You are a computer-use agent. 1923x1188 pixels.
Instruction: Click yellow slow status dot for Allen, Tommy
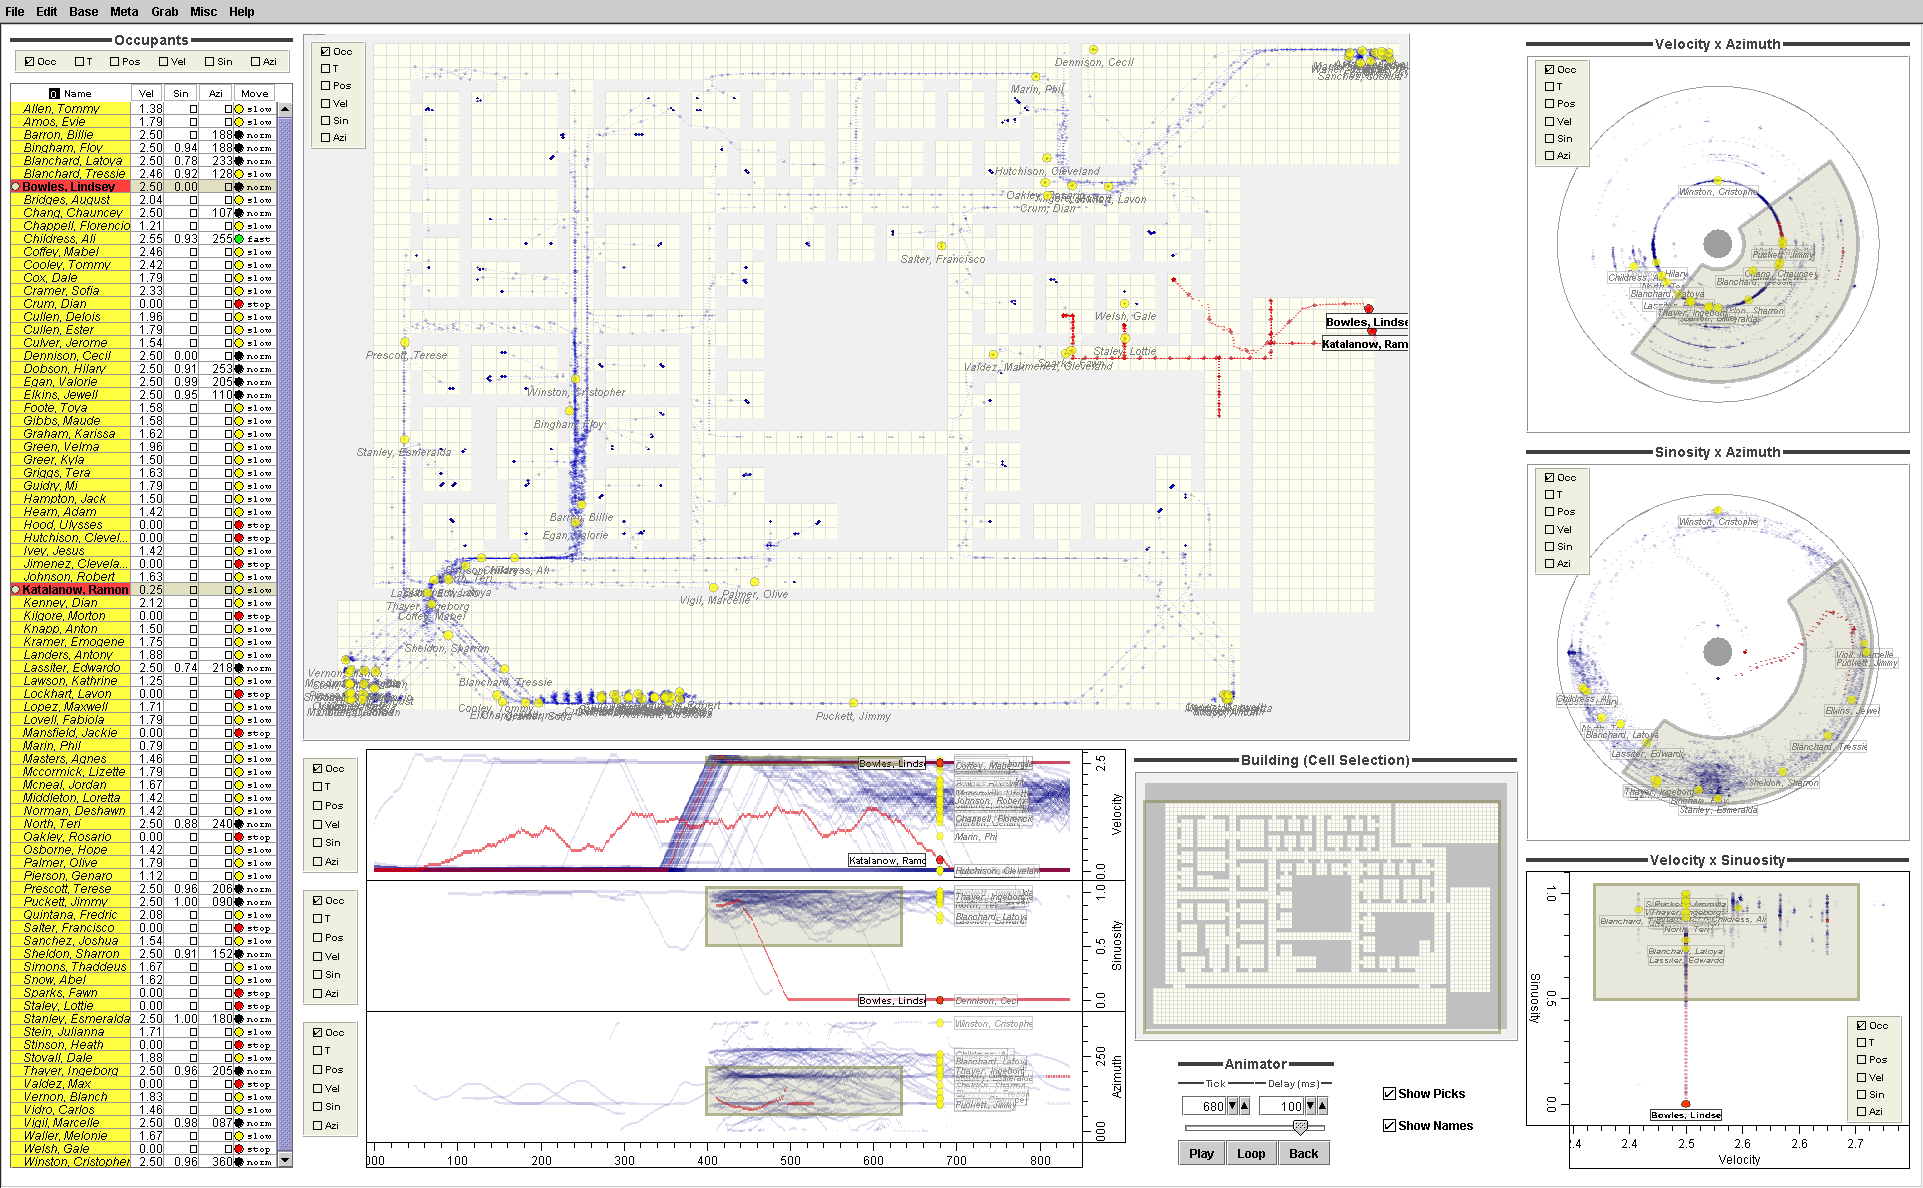(239, 109)
